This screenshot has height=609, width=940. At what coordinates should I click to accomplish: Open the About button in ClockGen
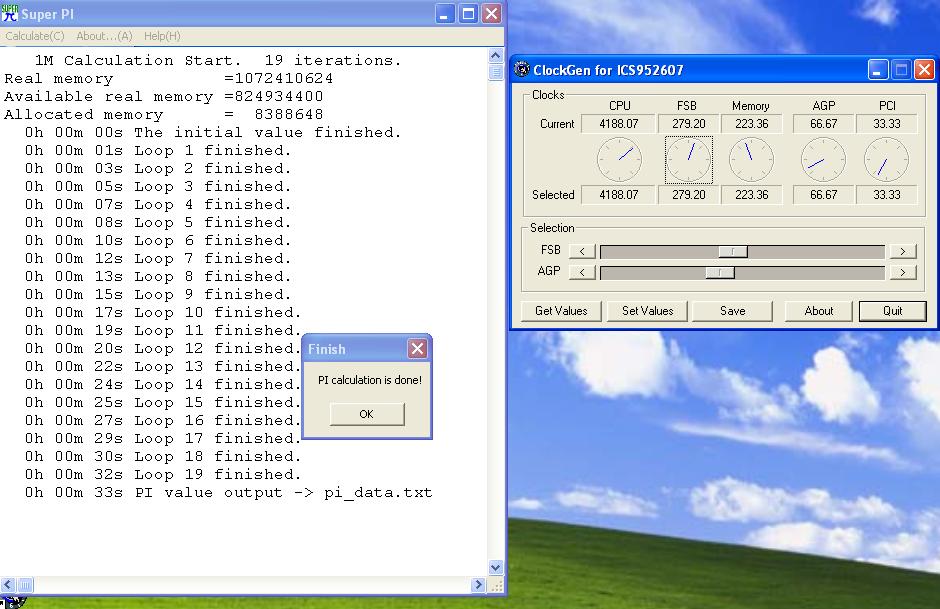tap(818, 311)
